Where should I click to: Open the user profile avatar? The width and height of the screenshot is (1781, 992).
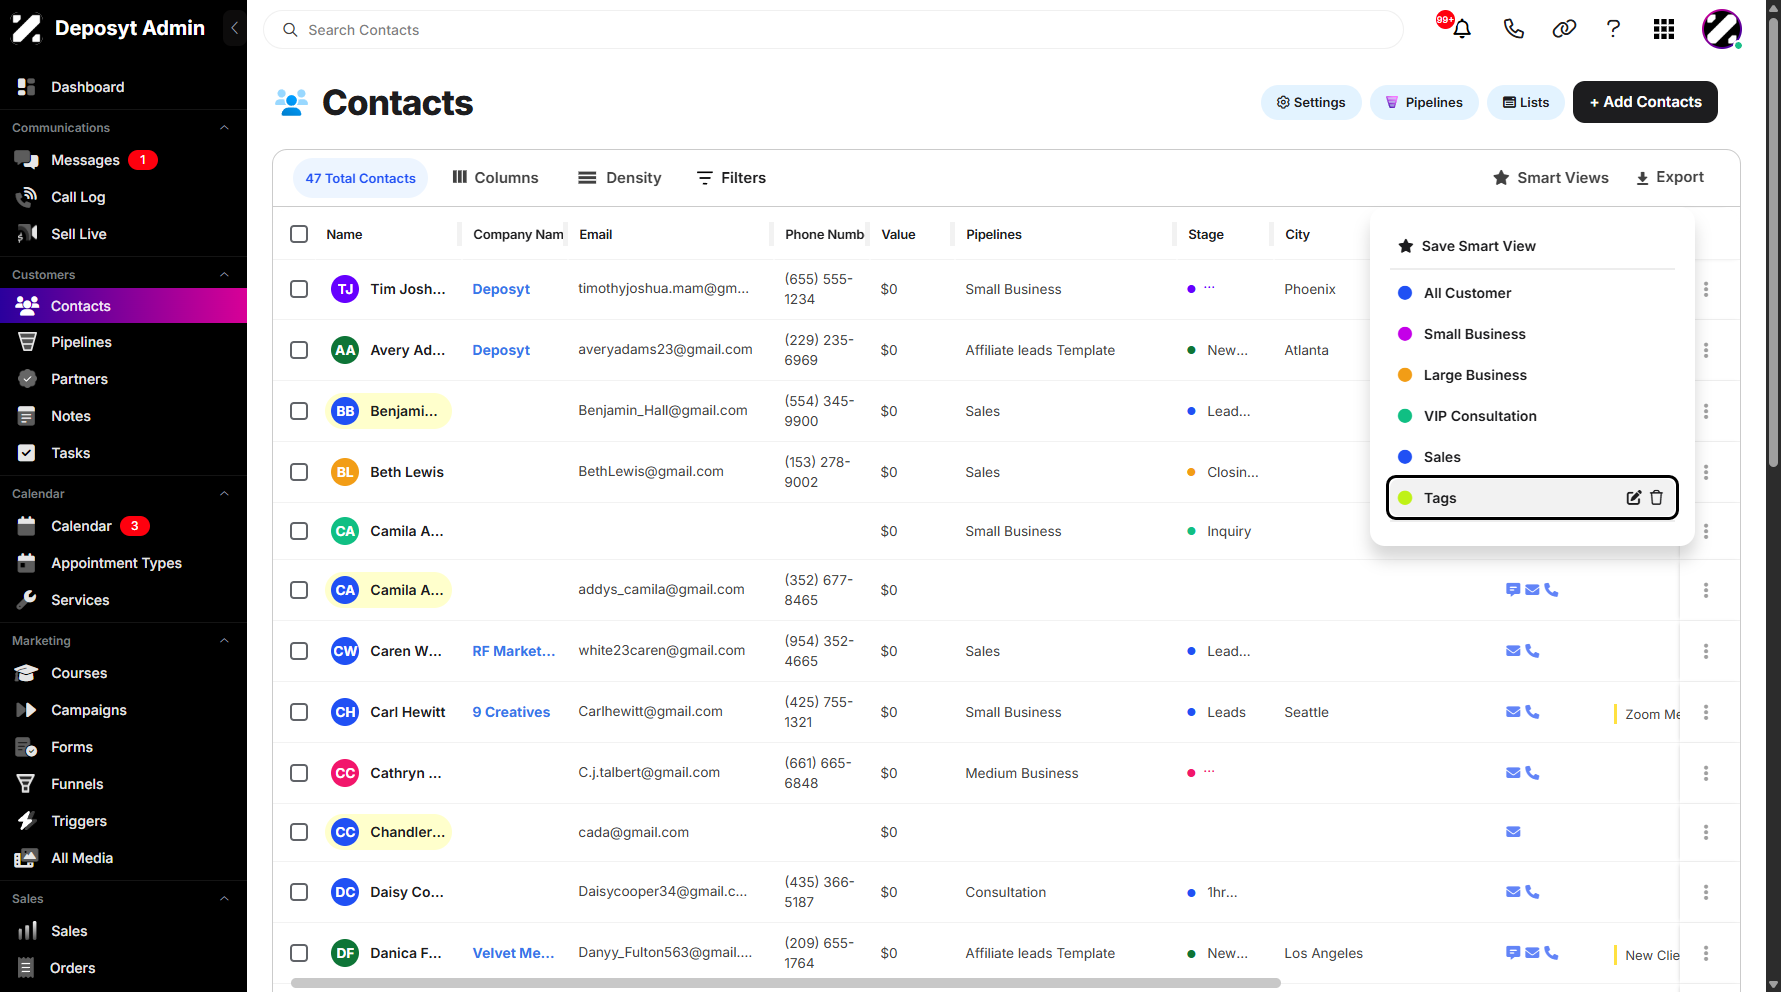1722,29
